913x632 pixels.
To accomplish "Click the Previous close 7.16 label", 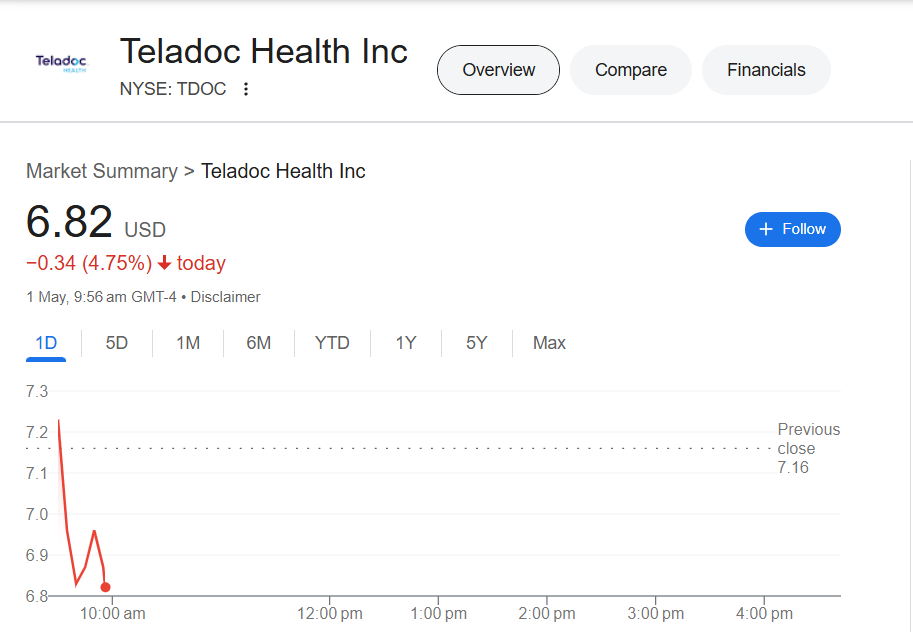I will click(x=808, y=449).
